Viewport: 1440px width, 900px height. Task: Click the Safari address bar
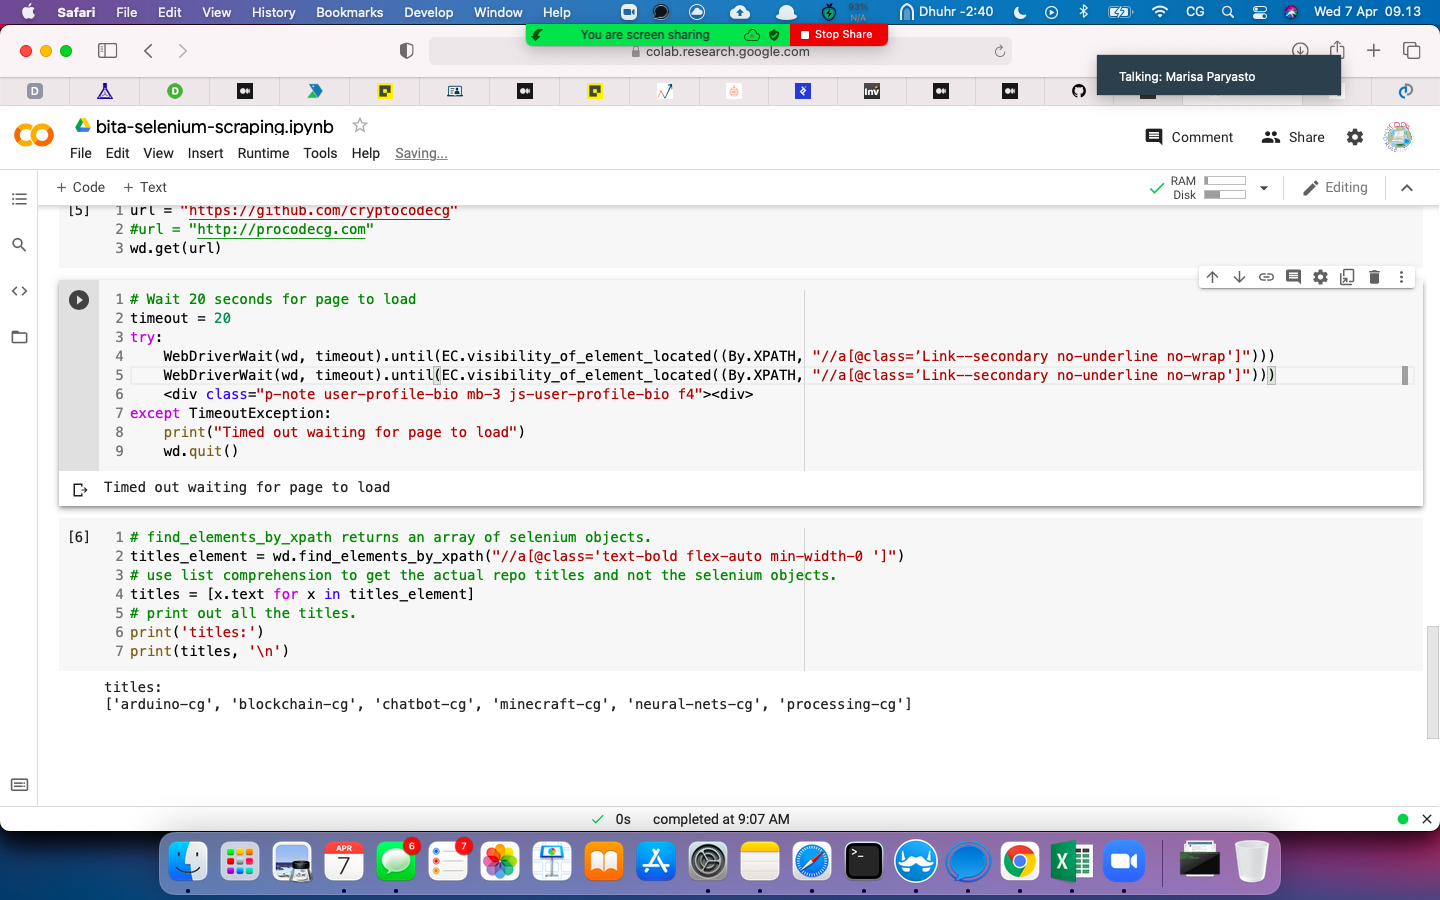point(720,51)
